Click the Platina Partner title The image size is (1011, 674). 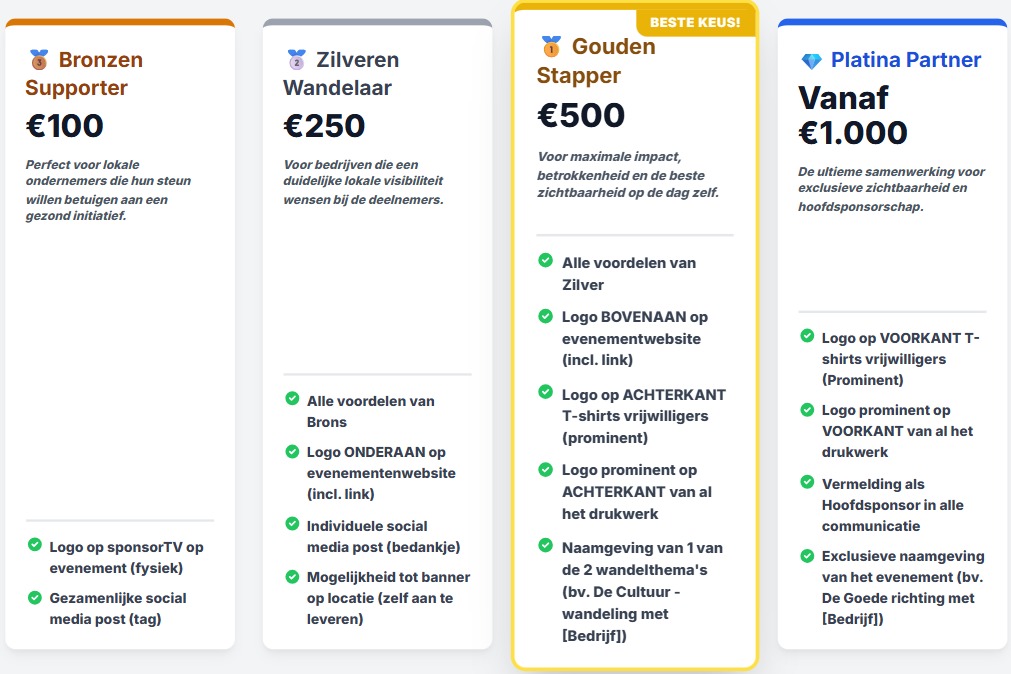(x=906, y=60)
